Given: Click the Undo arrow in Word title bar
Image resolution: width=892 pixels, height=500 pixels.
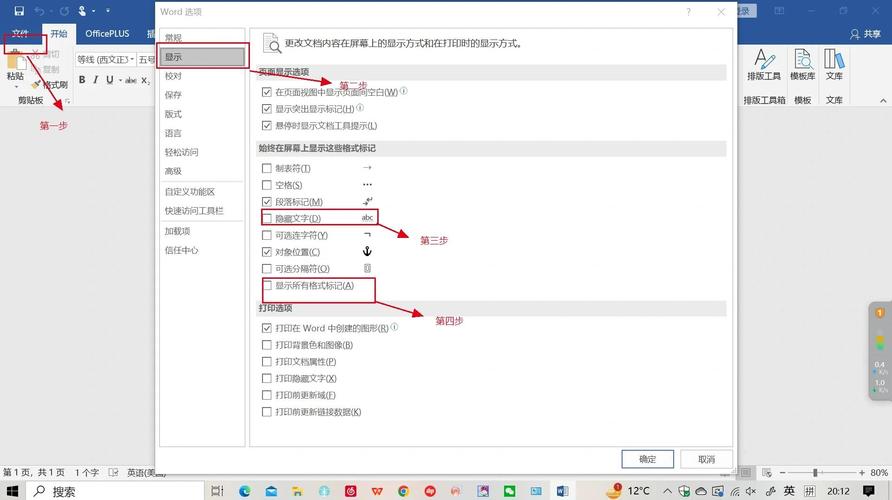Looking at the screenshot, I should 39,11.
